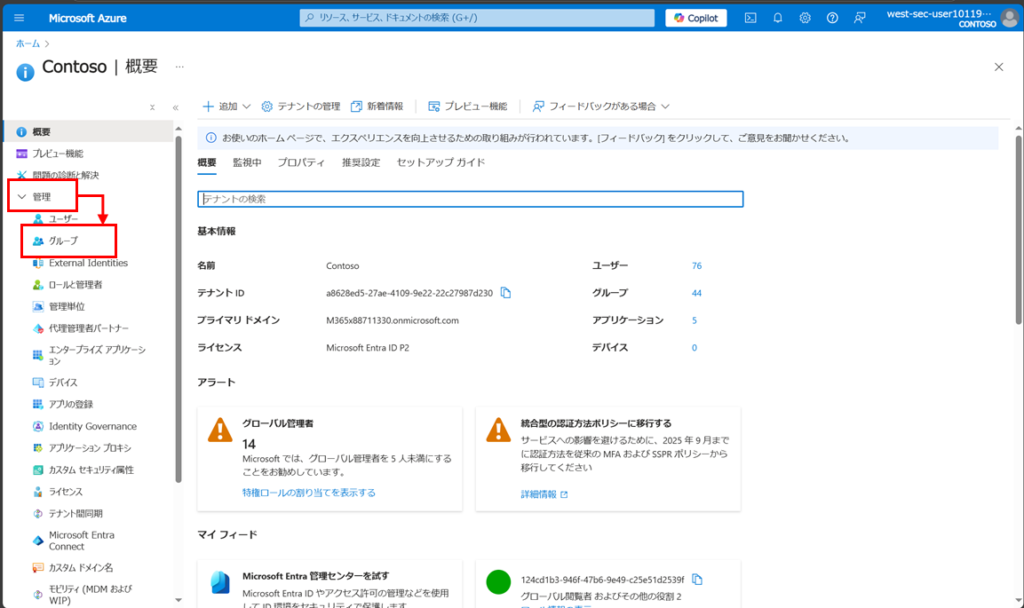Focus the top search box

pos(477,18)
